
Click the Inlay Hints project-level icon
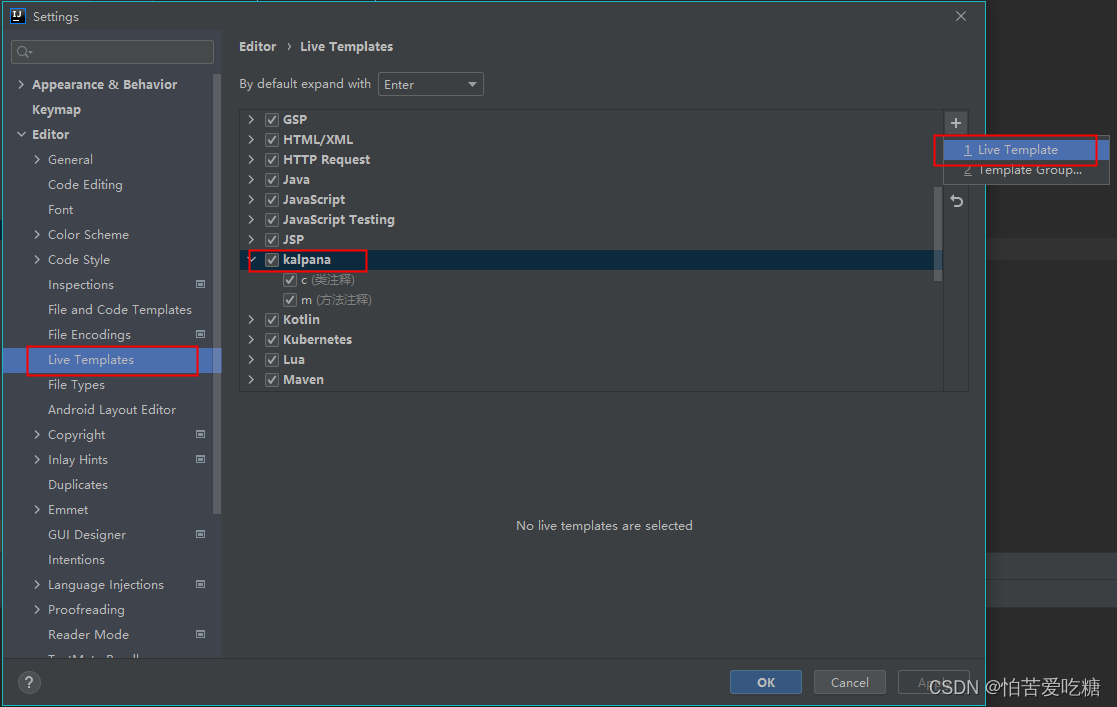point(201,459)
